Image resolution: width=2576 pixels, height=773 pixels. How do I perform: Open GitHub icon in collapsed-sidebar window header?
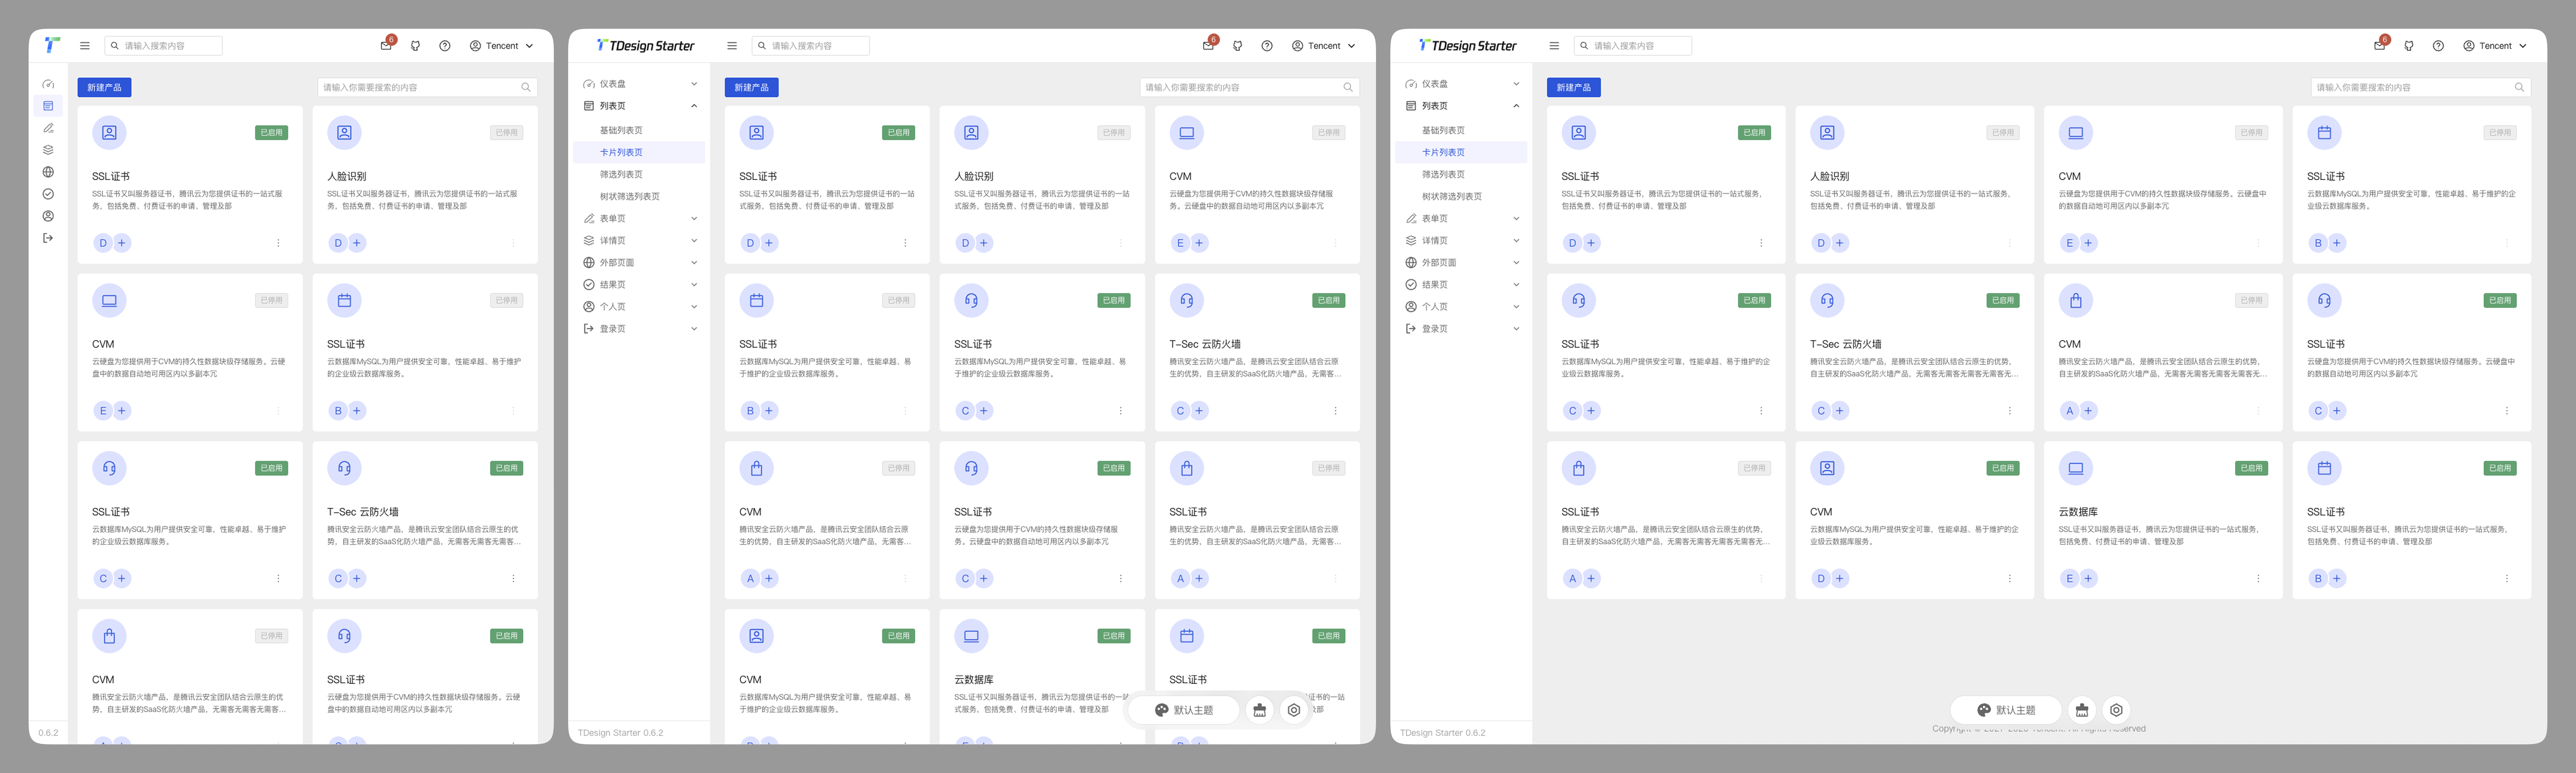point(416,46)
